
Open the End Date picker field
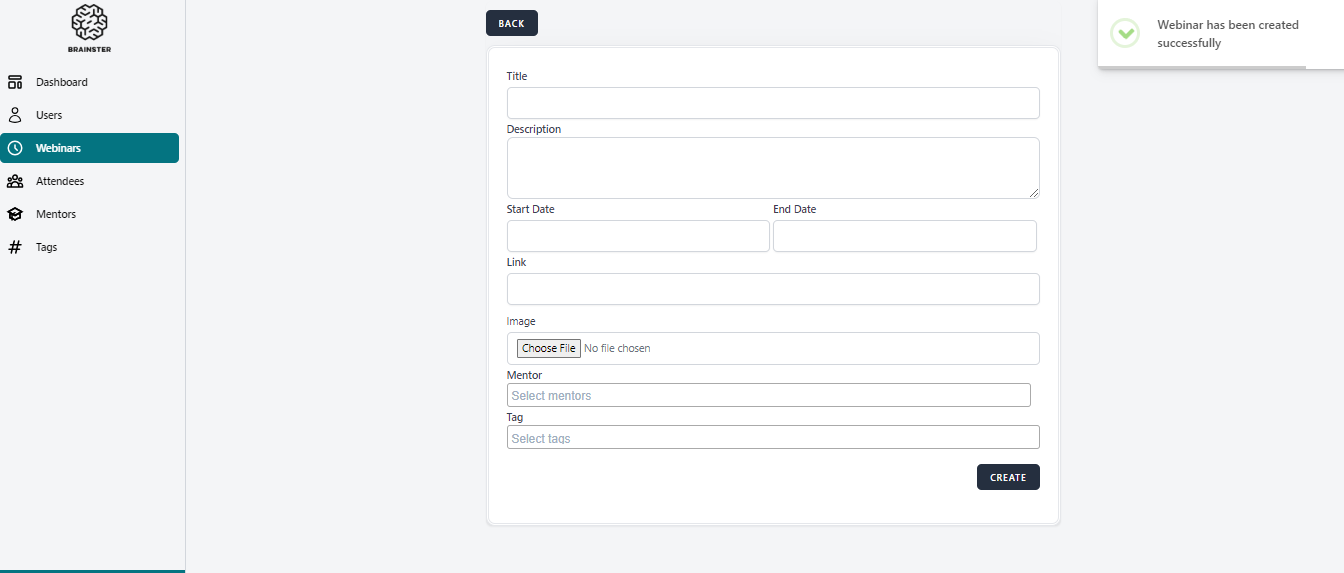(904, 236)
